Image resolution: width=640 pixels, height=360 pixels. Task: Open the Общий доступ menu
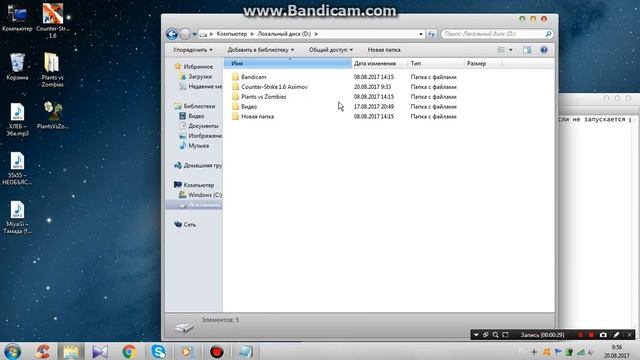coord(331,50)
